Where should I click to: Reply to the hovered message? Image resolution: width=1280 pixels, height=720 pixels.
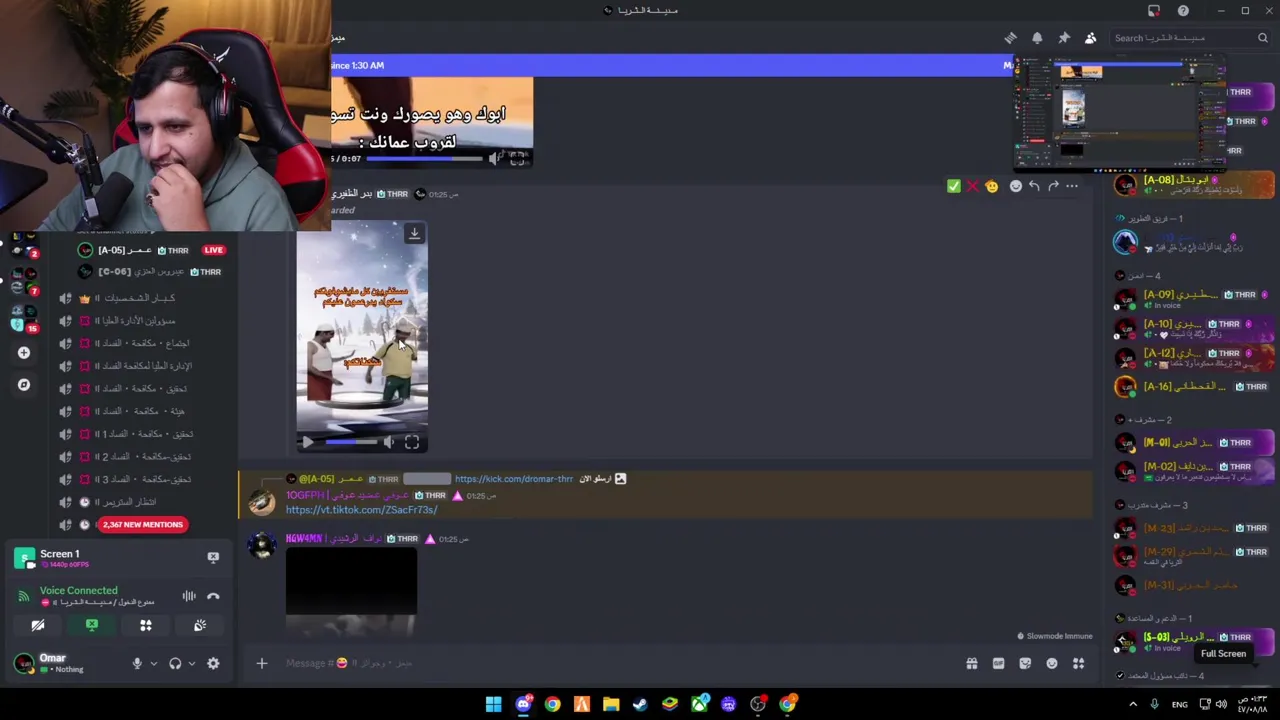click(1034, 186)
